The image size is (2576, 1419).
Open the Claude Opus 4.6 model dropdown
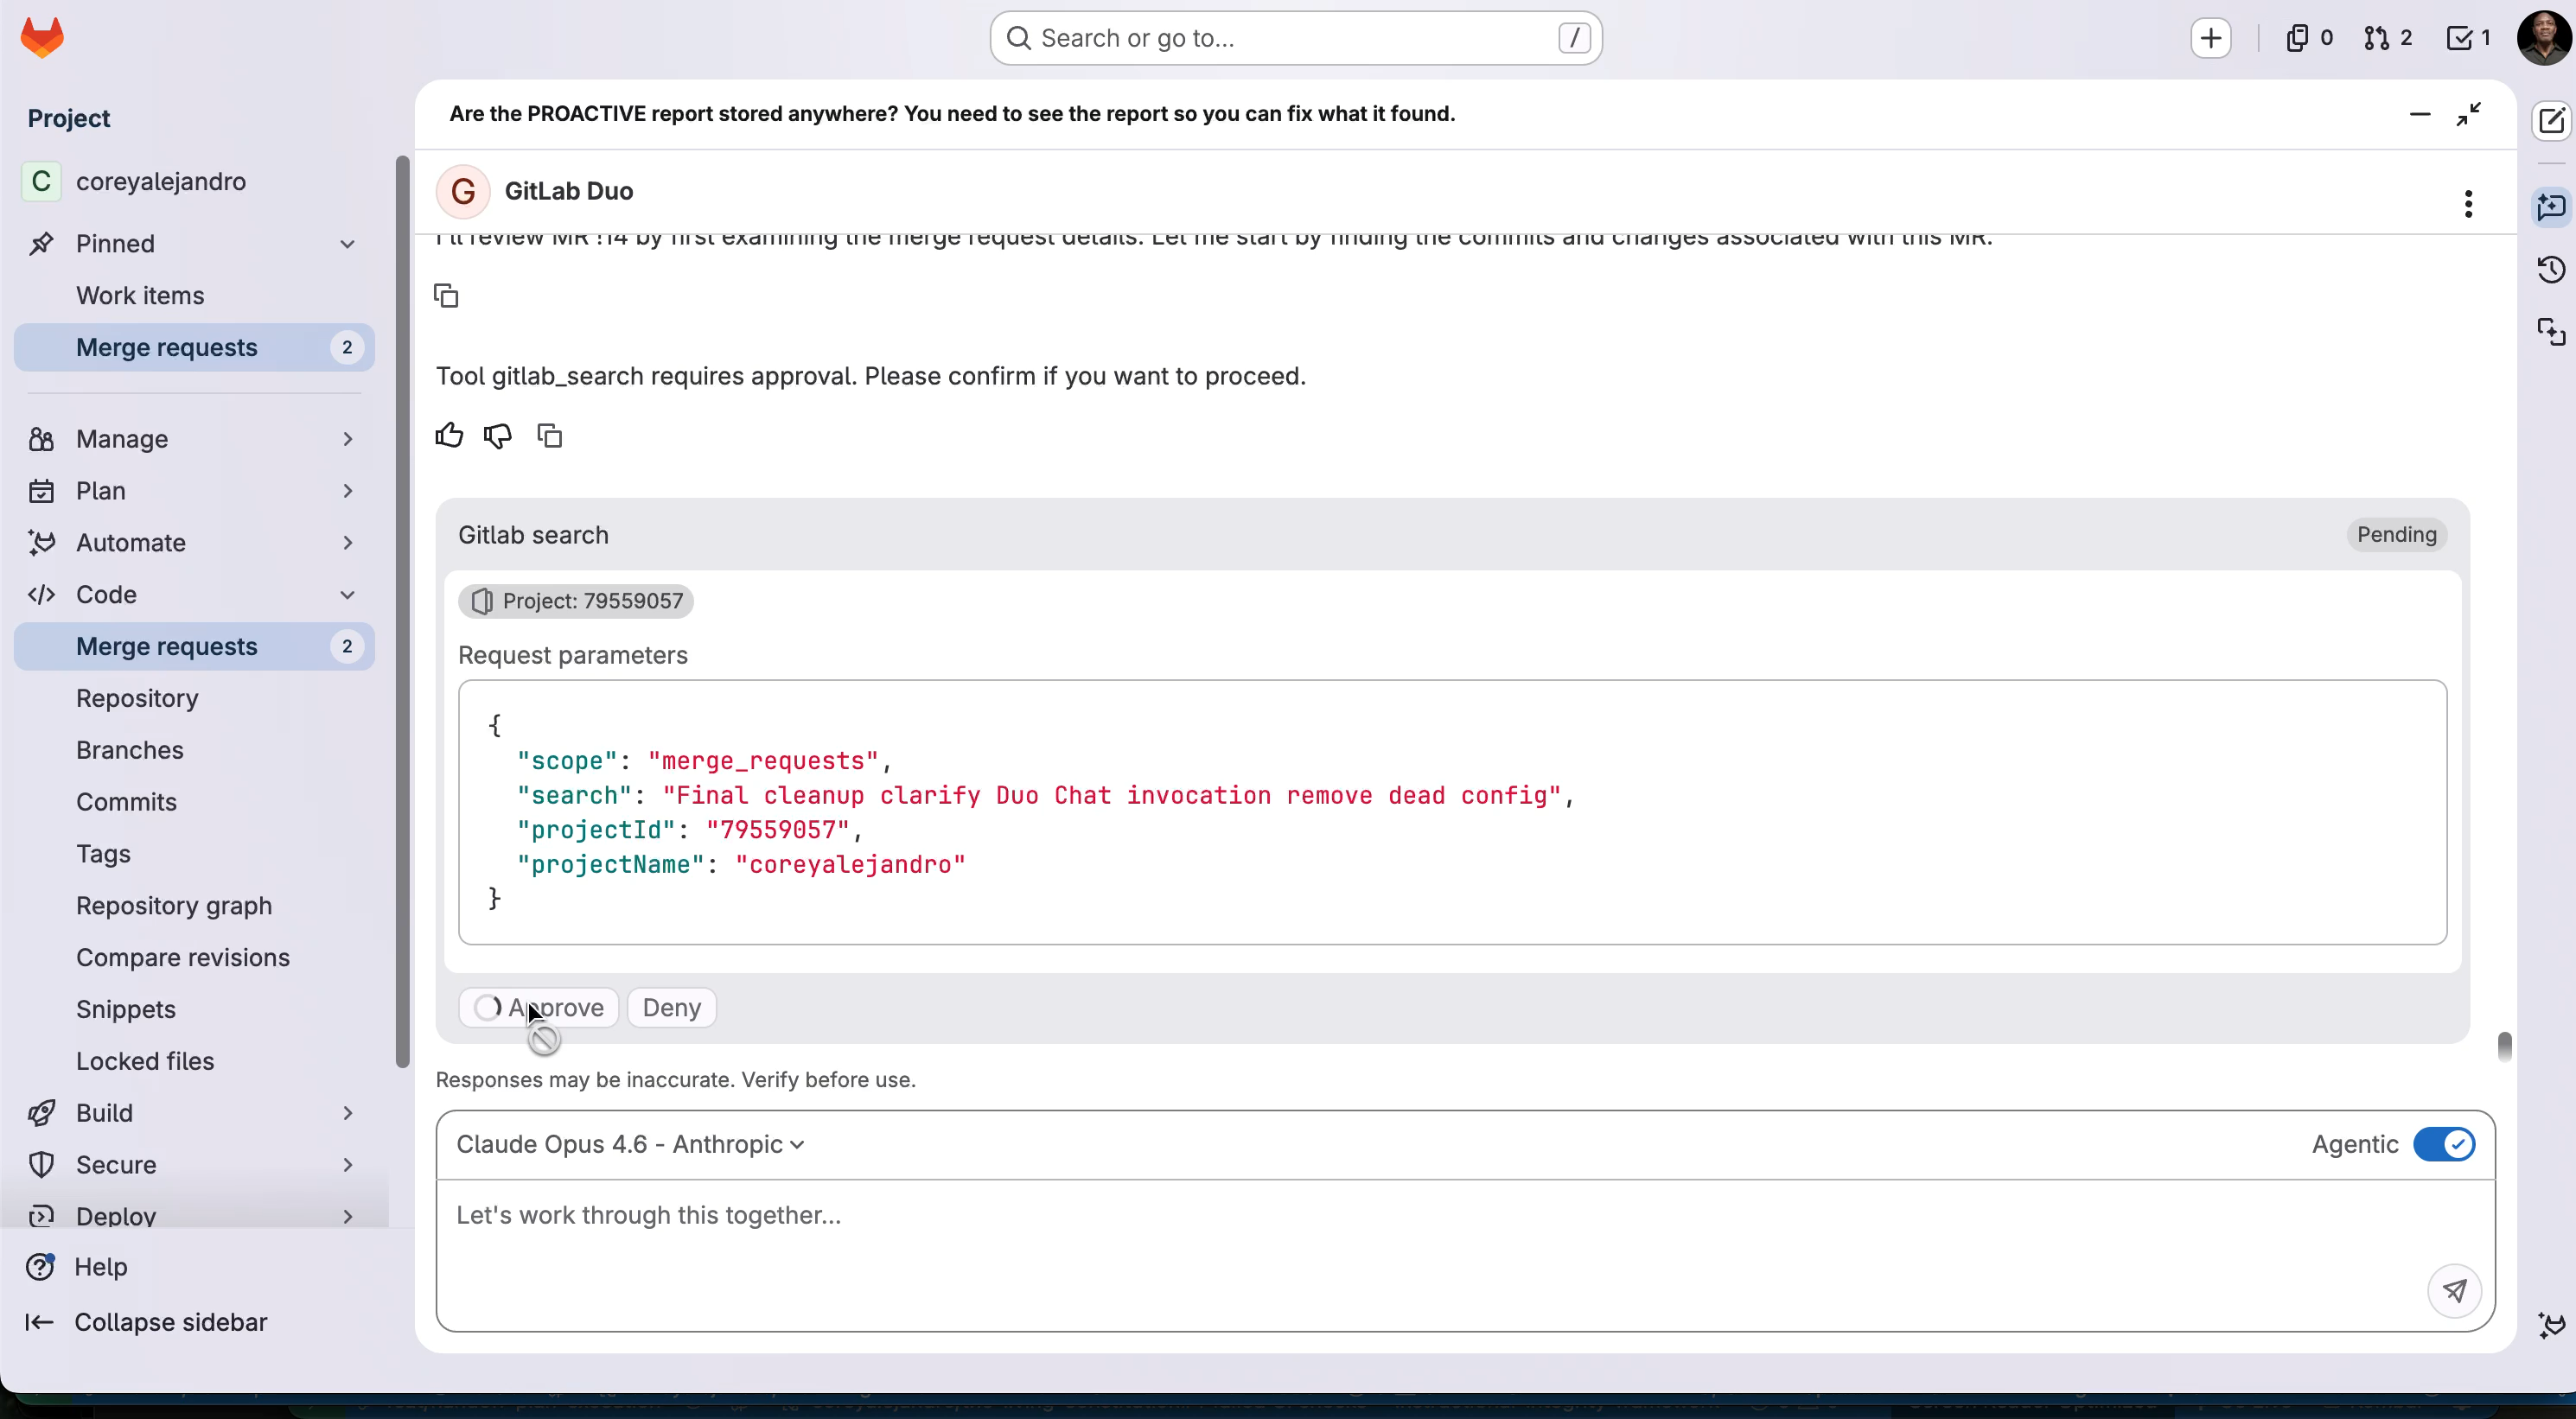tap(630, 1144)
